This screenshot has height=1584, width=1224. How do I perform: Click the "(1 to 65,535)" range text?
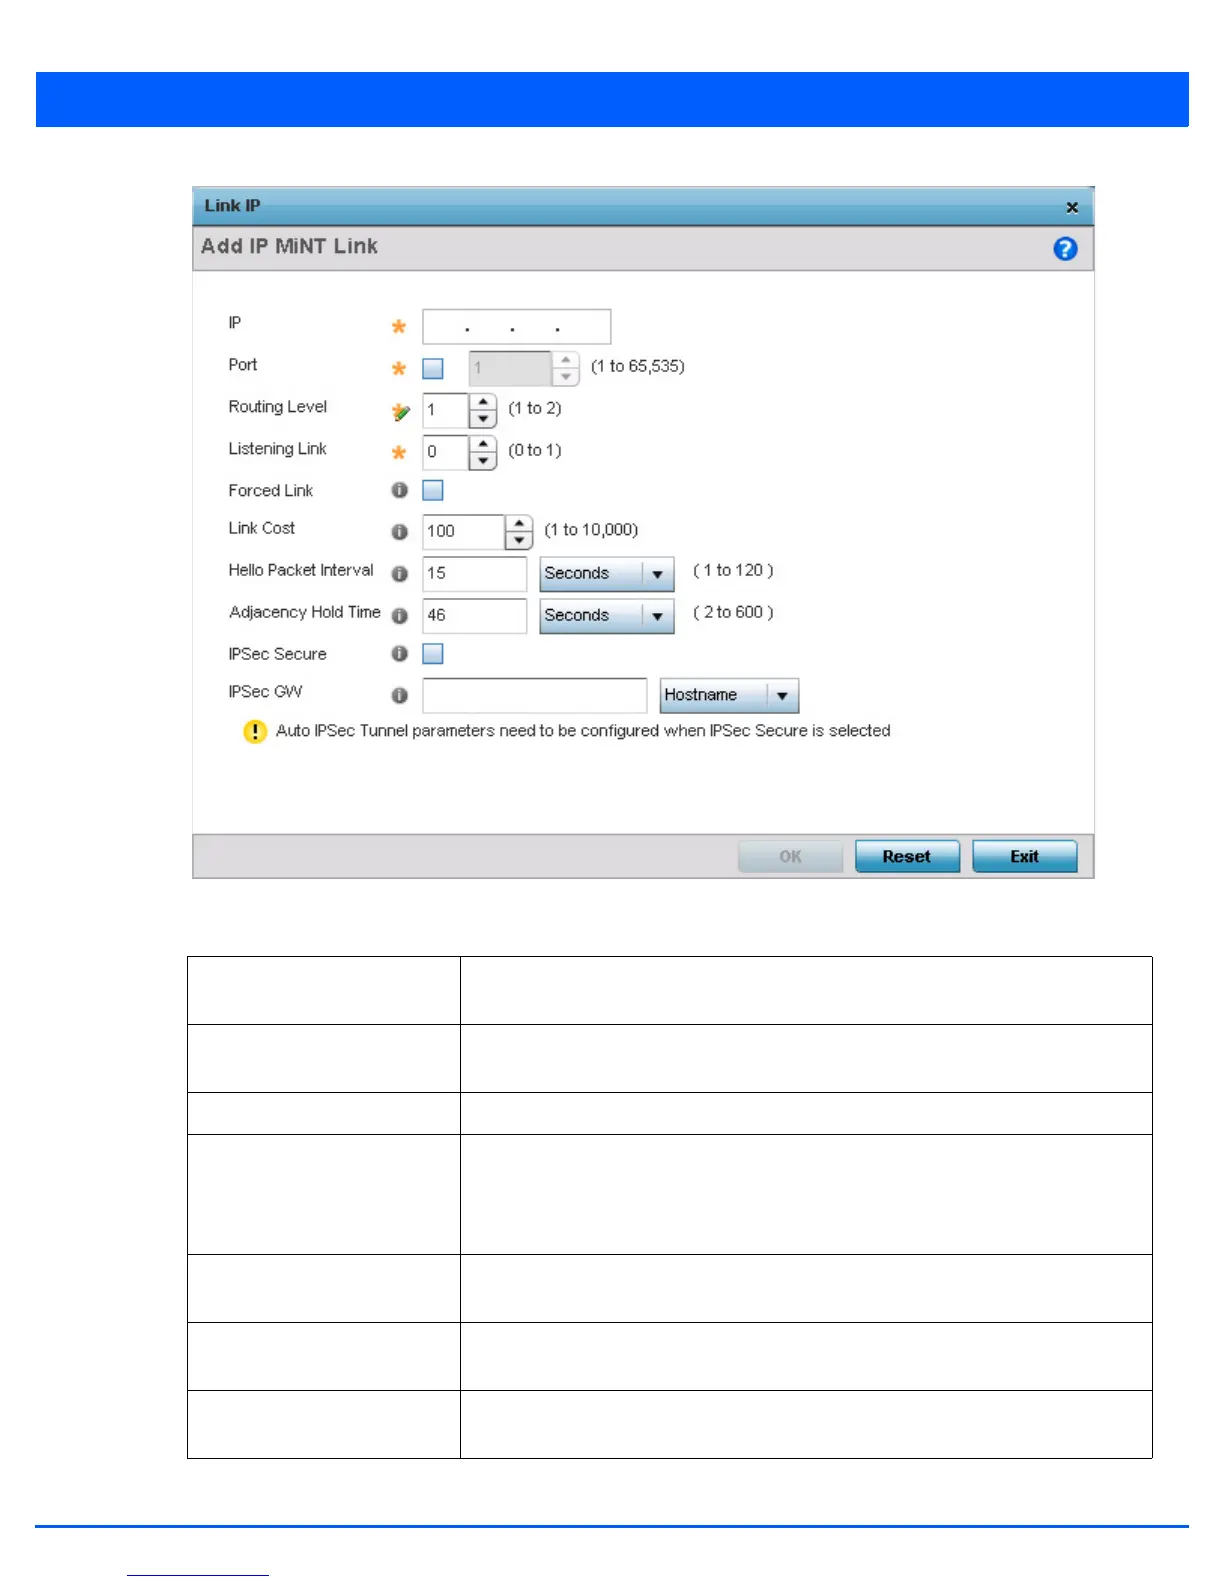pyautogui.click(x=638, y=367)
